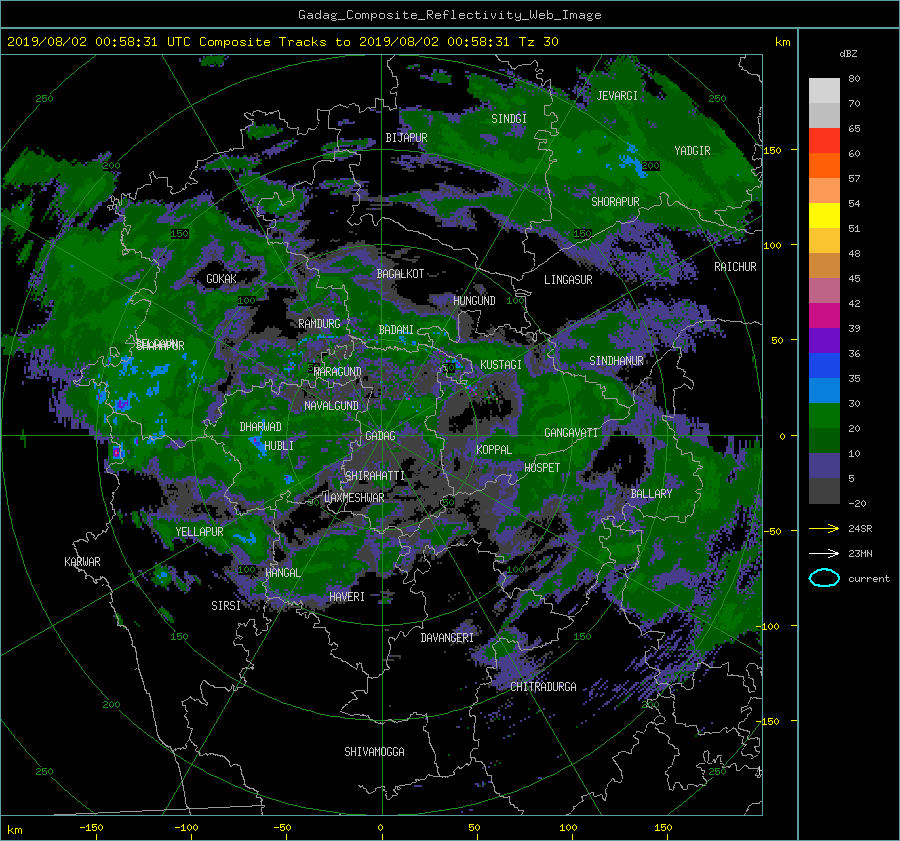Select the RAMDURG label

(x=319, y=324)
